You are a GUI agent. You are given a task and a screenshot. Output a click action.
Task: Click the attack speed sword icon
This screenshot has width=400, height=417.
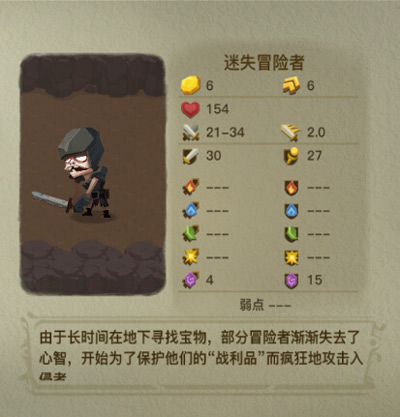291,132
